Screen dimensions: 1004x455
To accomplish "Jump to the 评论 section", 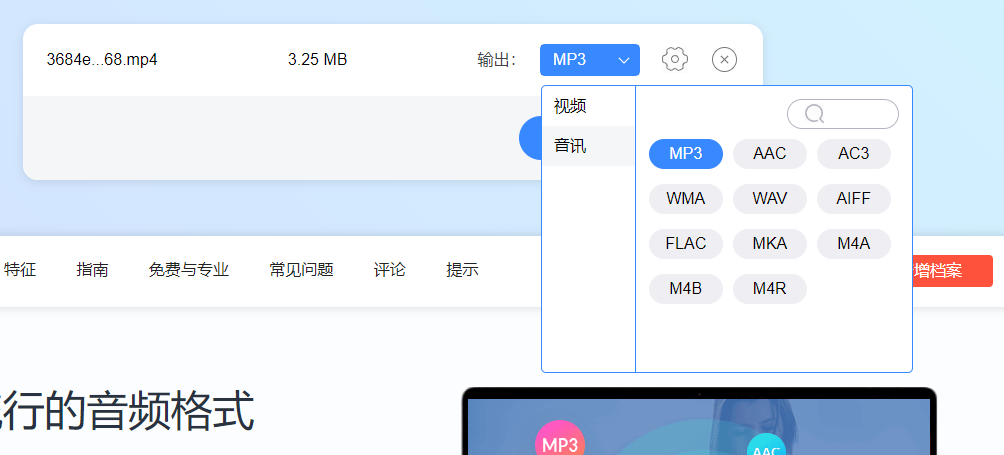I will tap(389, 270).
